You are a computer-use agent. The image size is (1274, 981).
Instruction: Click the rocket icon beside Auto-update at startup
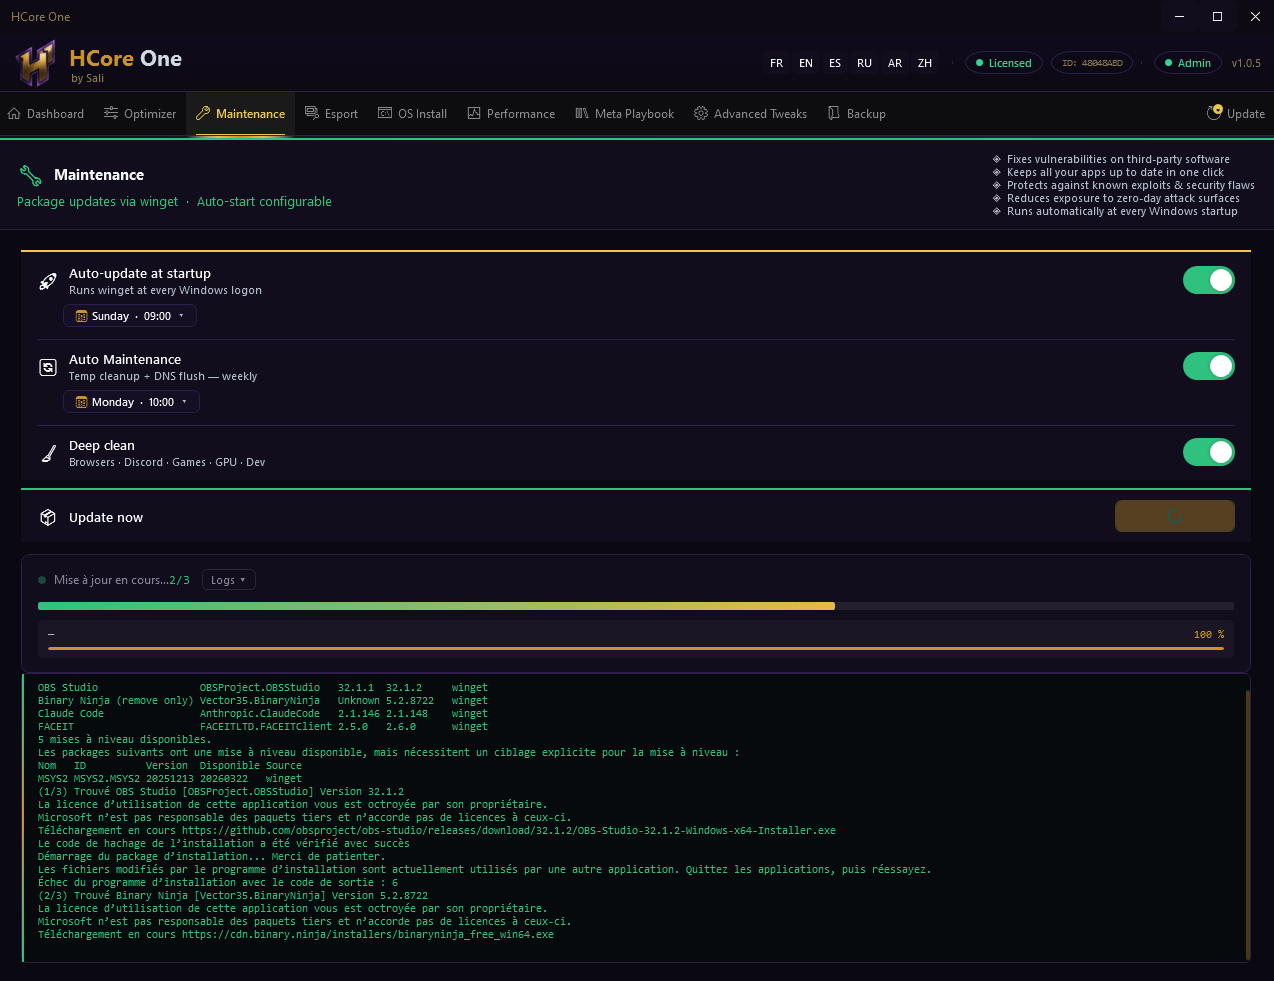(48, 281)
